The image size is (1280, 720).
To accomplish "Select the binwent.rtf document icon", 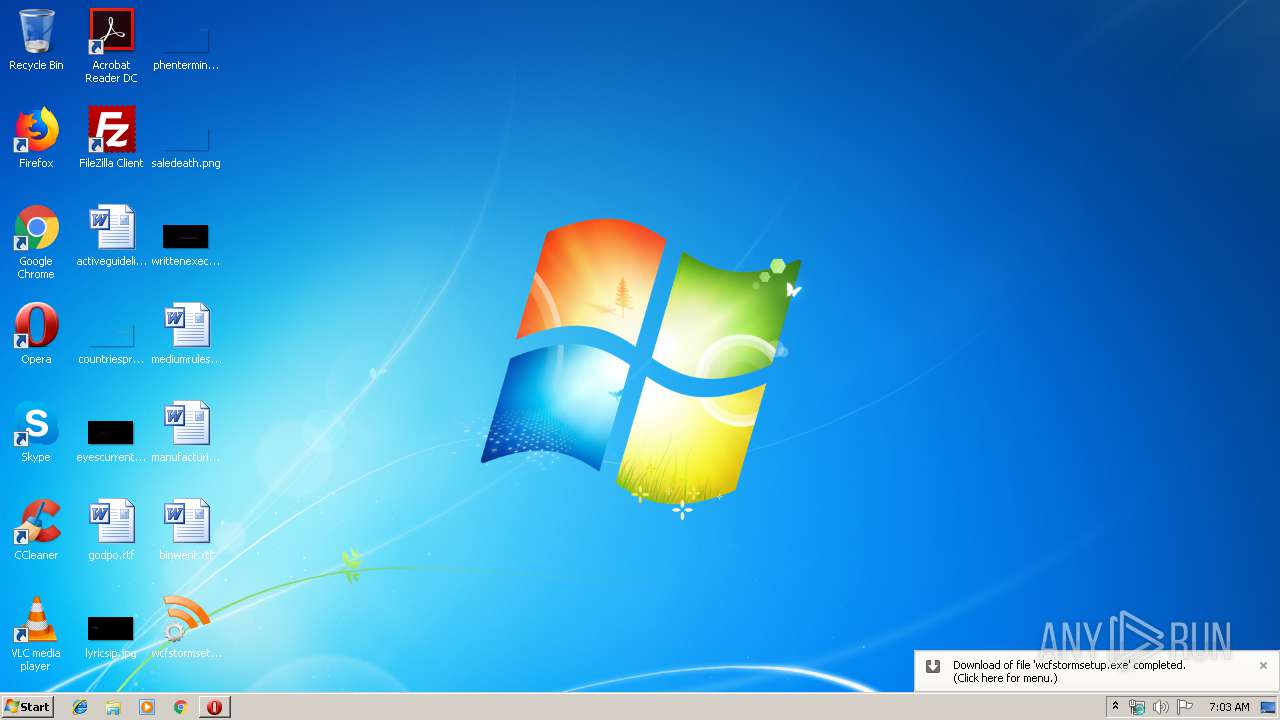I will tap(186, 530).
